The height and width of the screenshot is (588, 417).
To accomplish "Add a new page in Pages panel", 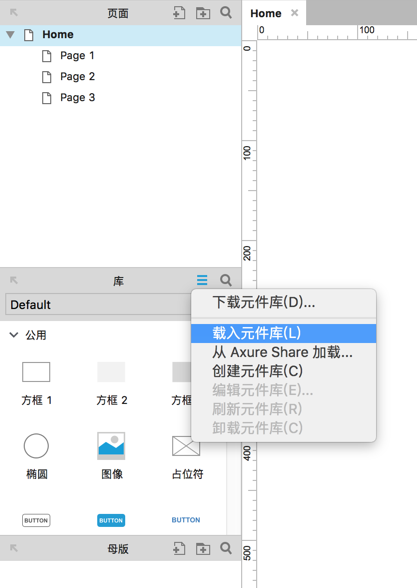I will [179, 13].
